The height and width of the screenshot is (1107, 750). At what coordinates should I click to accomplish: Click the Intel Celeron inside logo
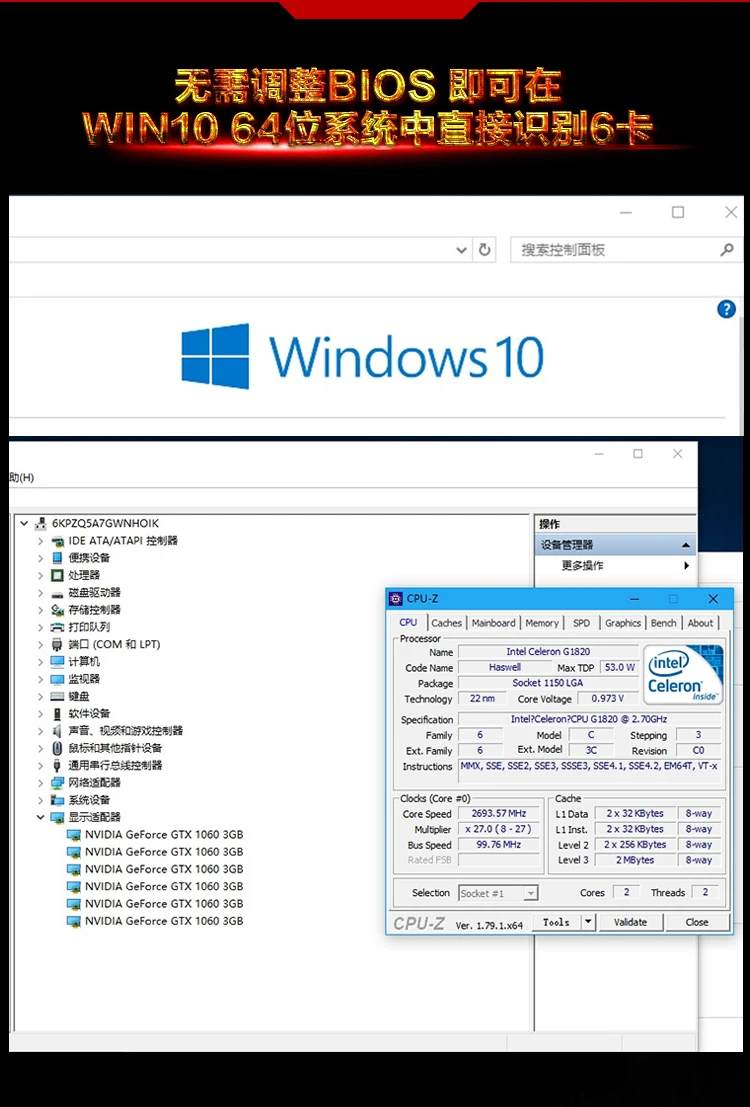click(683, 674)
